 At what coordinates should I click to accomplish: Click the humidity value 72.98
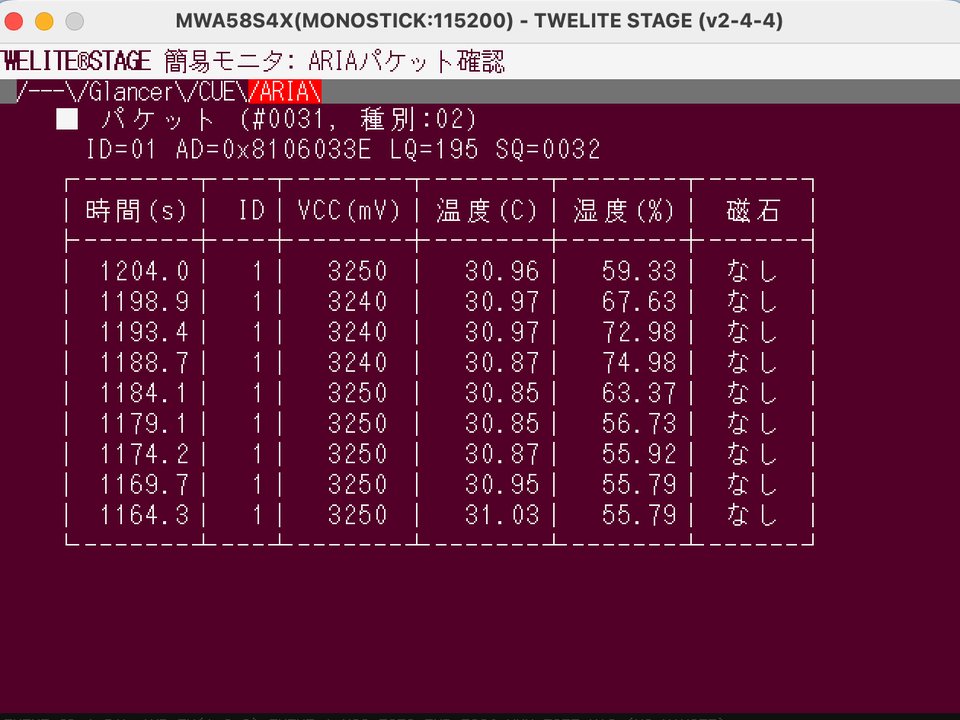click(x=639, y=332)
